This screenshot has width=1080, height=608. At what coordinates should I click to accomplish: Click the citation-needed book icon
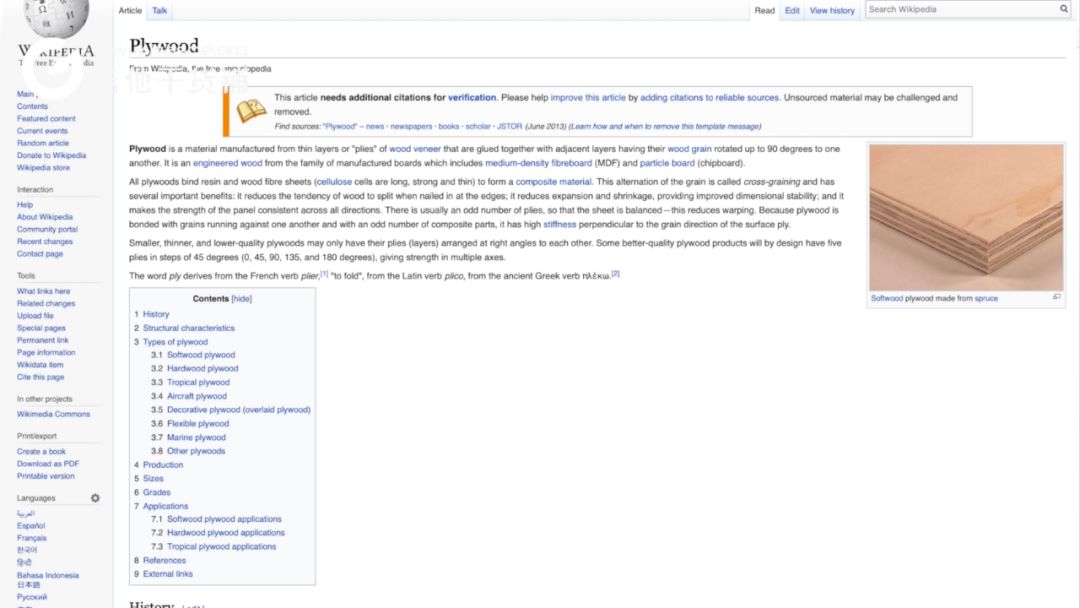251,110
